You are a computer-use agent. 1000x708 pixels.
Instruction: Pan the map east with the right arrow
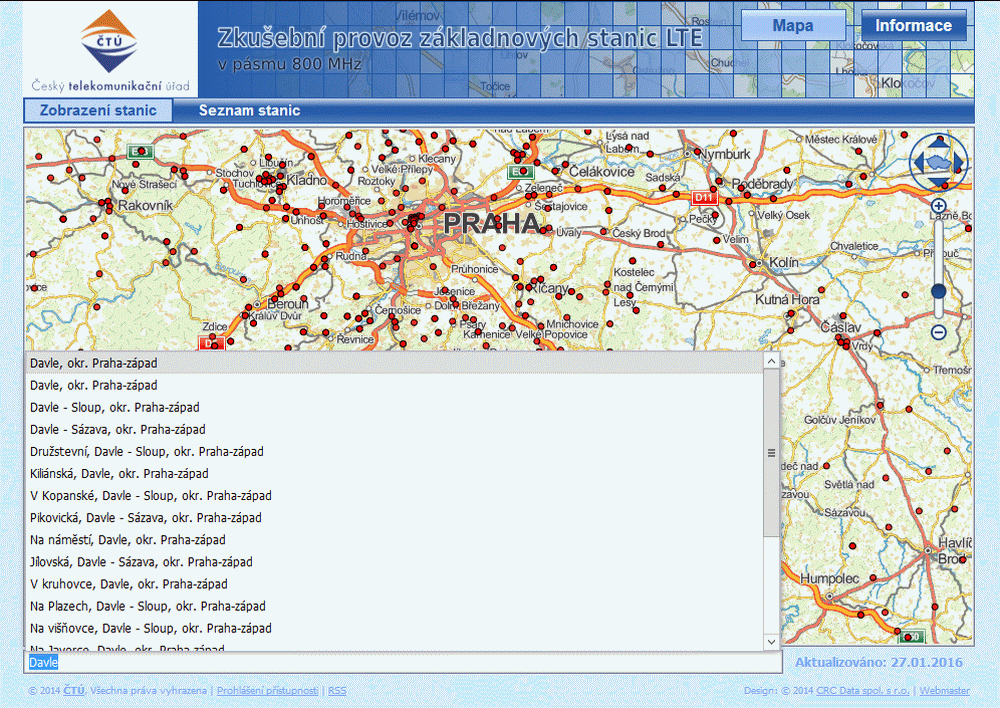pyautogui.click(x=956, y=160)
